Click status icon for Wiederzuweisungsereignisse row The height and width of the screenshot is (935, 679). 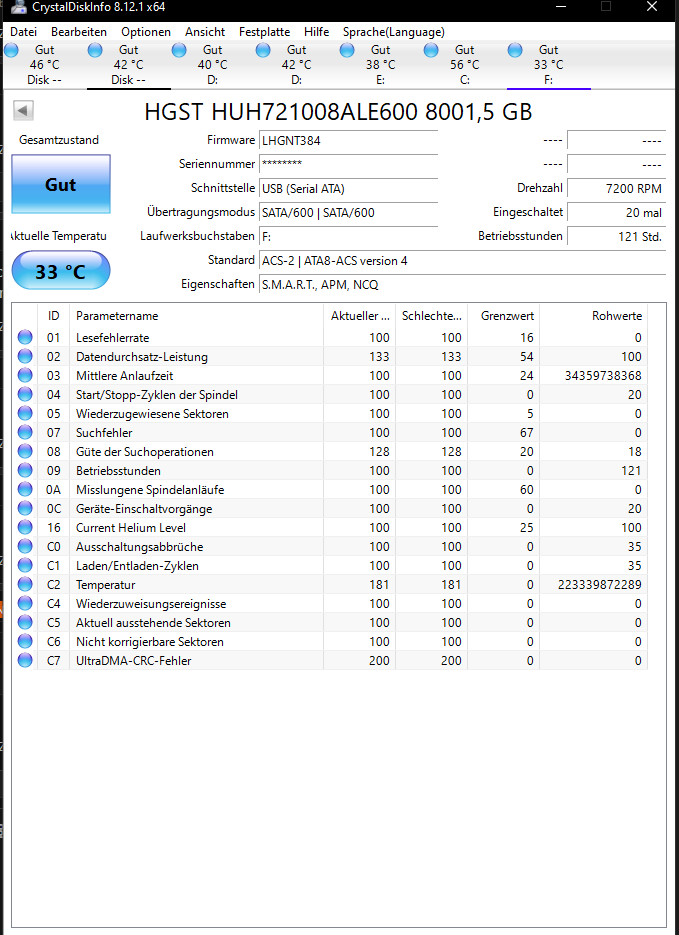25,603
